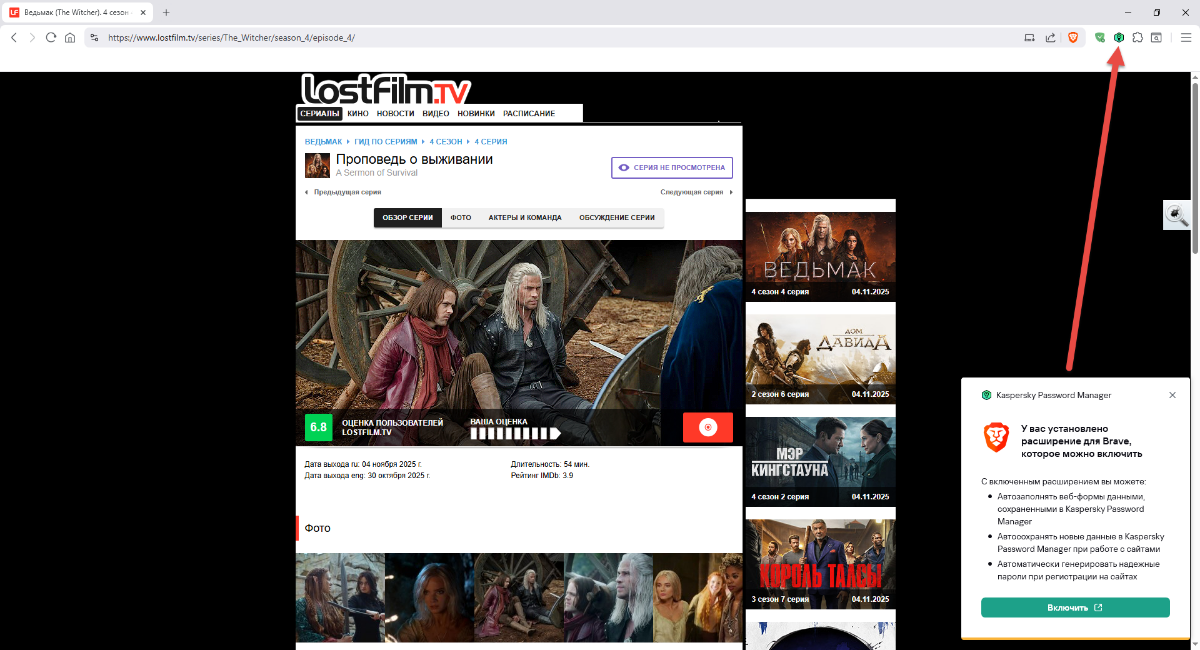Open the fifth photo thumbnail under Фото
The height and width of the screenshot is (650, 1200).
click(698, 597)
